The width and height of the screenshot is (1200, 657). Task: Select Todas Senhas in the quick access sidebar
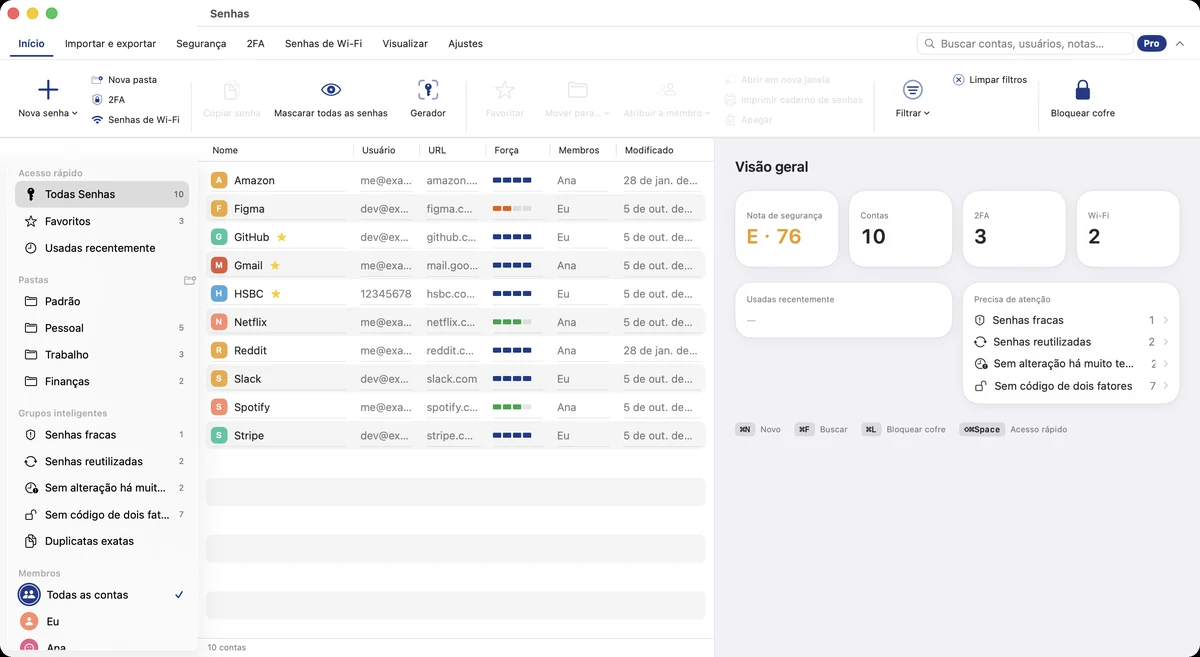(x=102, y=194)
